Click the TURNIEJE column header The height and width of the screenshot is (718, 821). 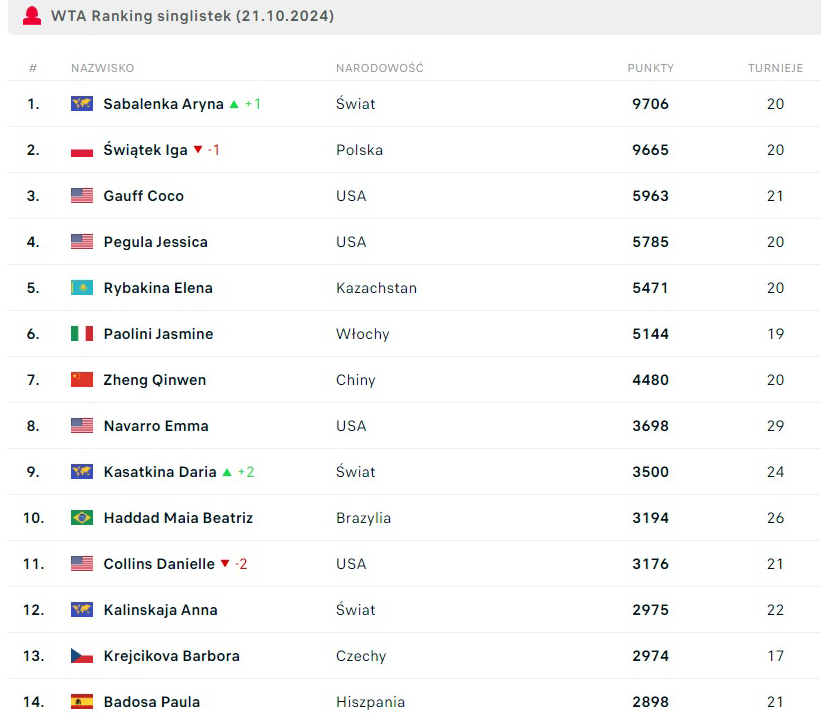click(x=775, y=68)
